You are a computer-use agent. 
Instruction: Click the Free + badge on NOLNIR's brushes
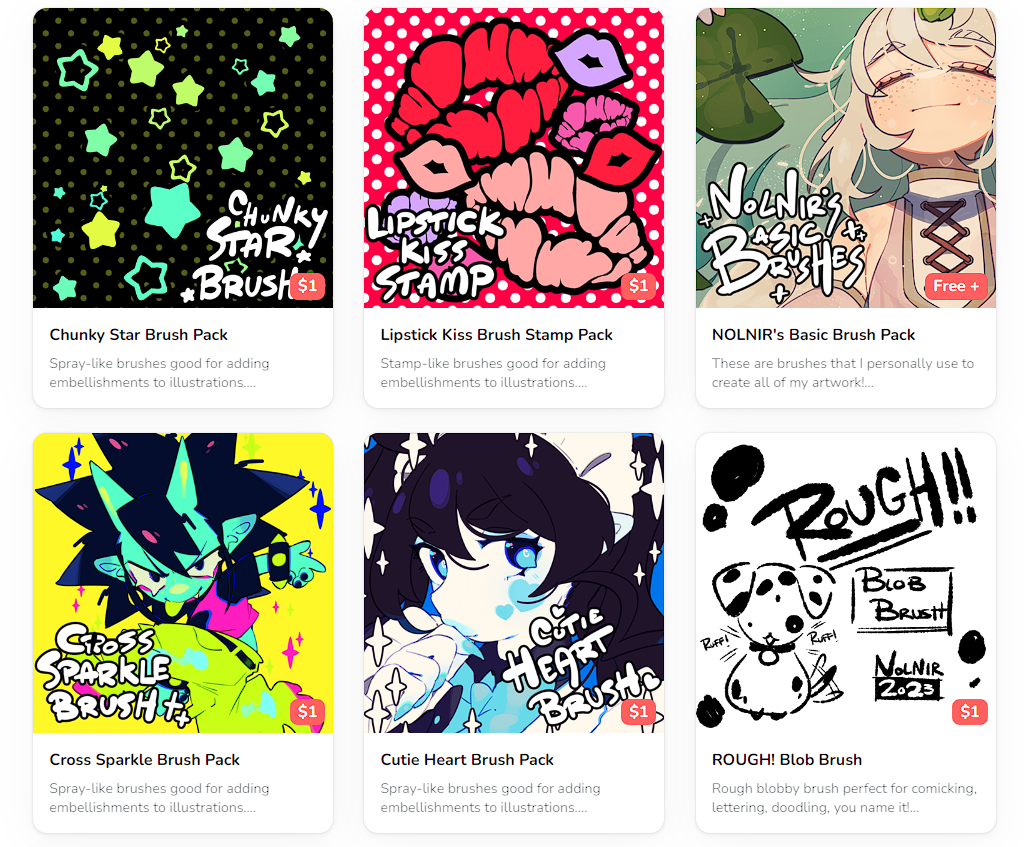point(956,286)
